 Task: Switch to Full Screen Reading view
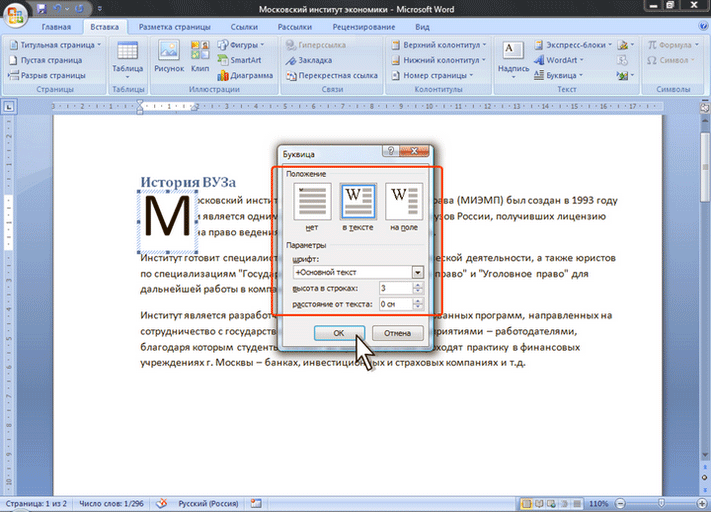[539, 503]
